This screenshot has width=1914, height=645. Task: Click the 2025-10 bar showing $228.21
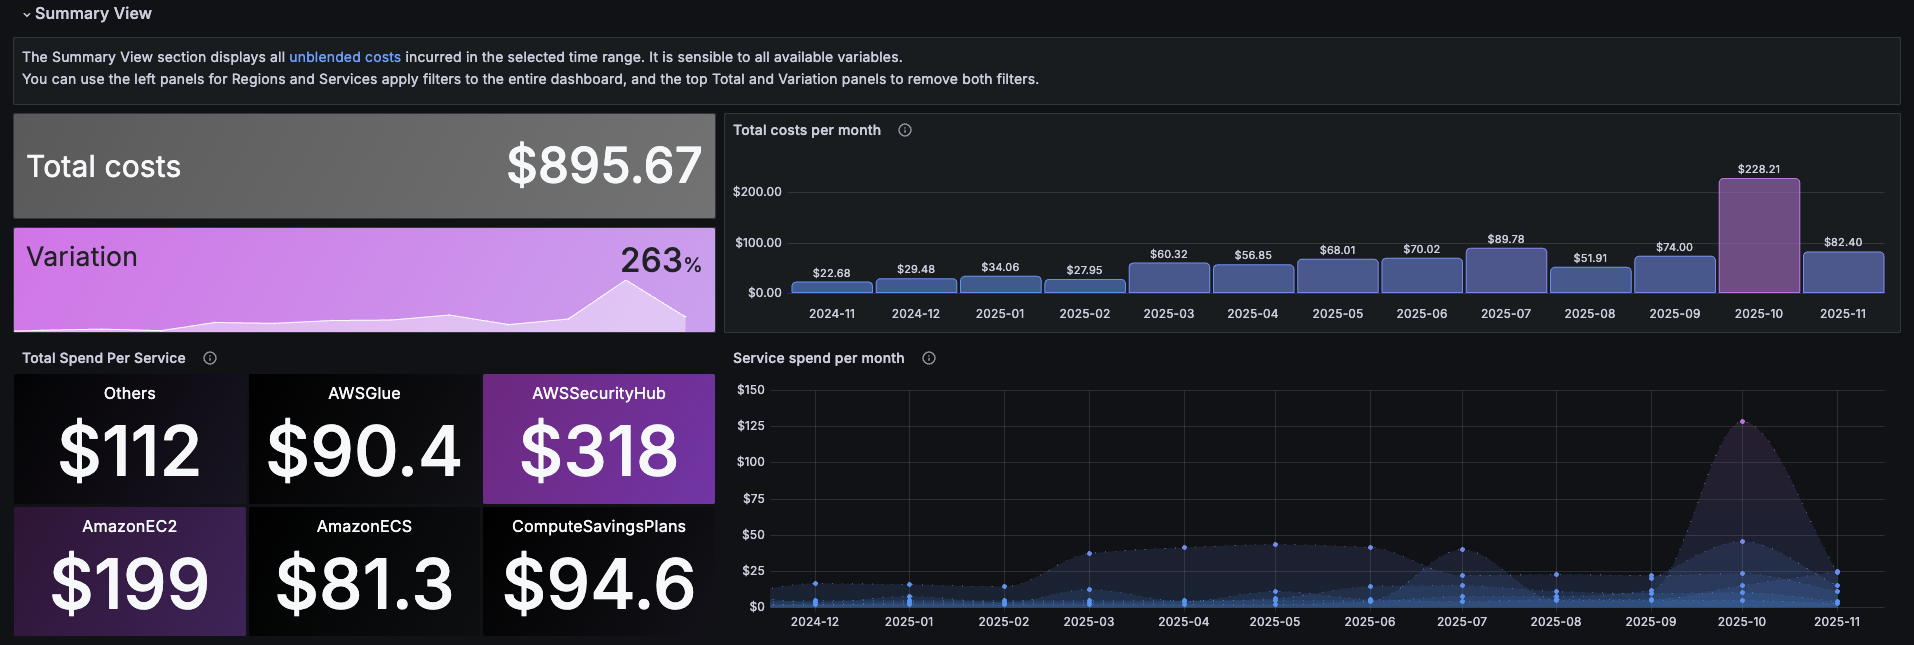point(1758,236)
